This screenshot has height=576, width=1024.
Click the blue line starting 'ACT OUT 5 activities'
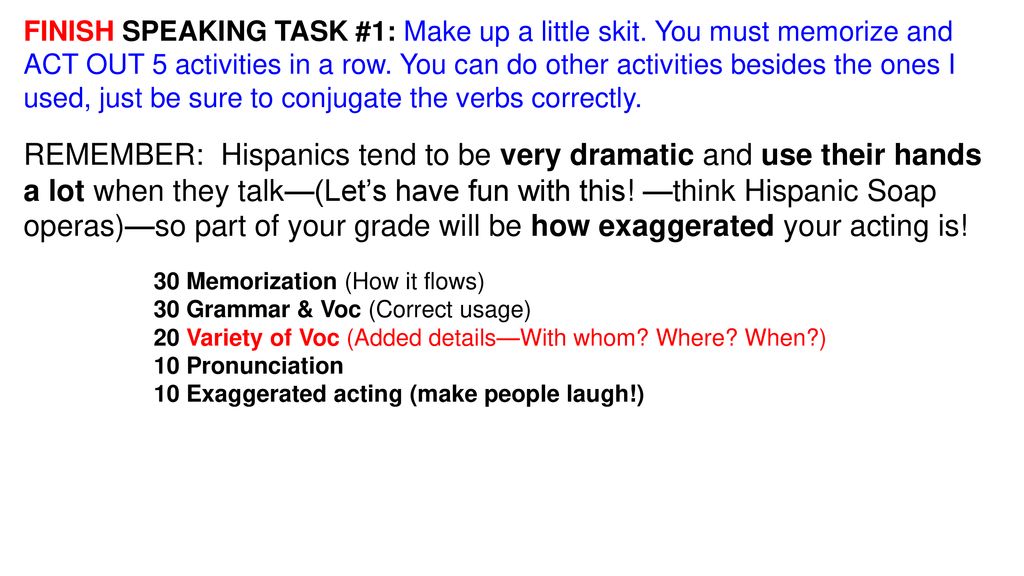tap(489, 65)
